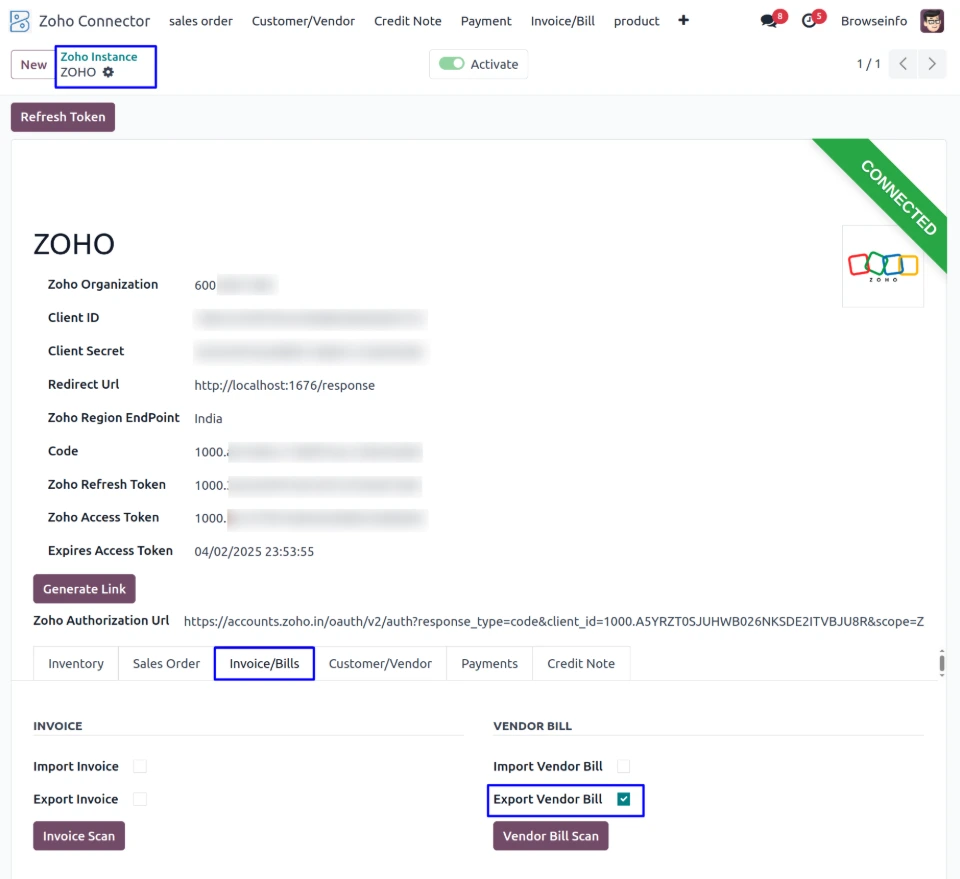Select the Invoice/Bills tab
Viewport: 960px width, 879px height.
tap(264, 664)
